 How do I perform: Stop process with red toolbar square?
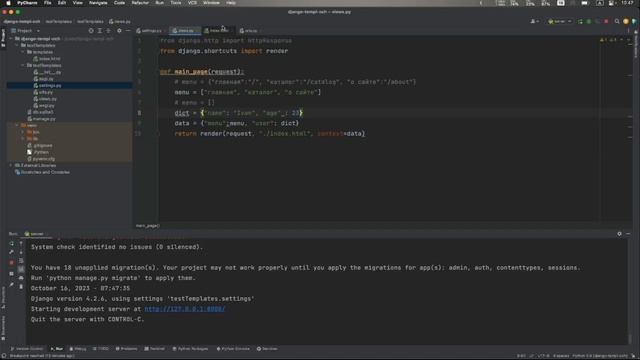(x=606, y=21)
